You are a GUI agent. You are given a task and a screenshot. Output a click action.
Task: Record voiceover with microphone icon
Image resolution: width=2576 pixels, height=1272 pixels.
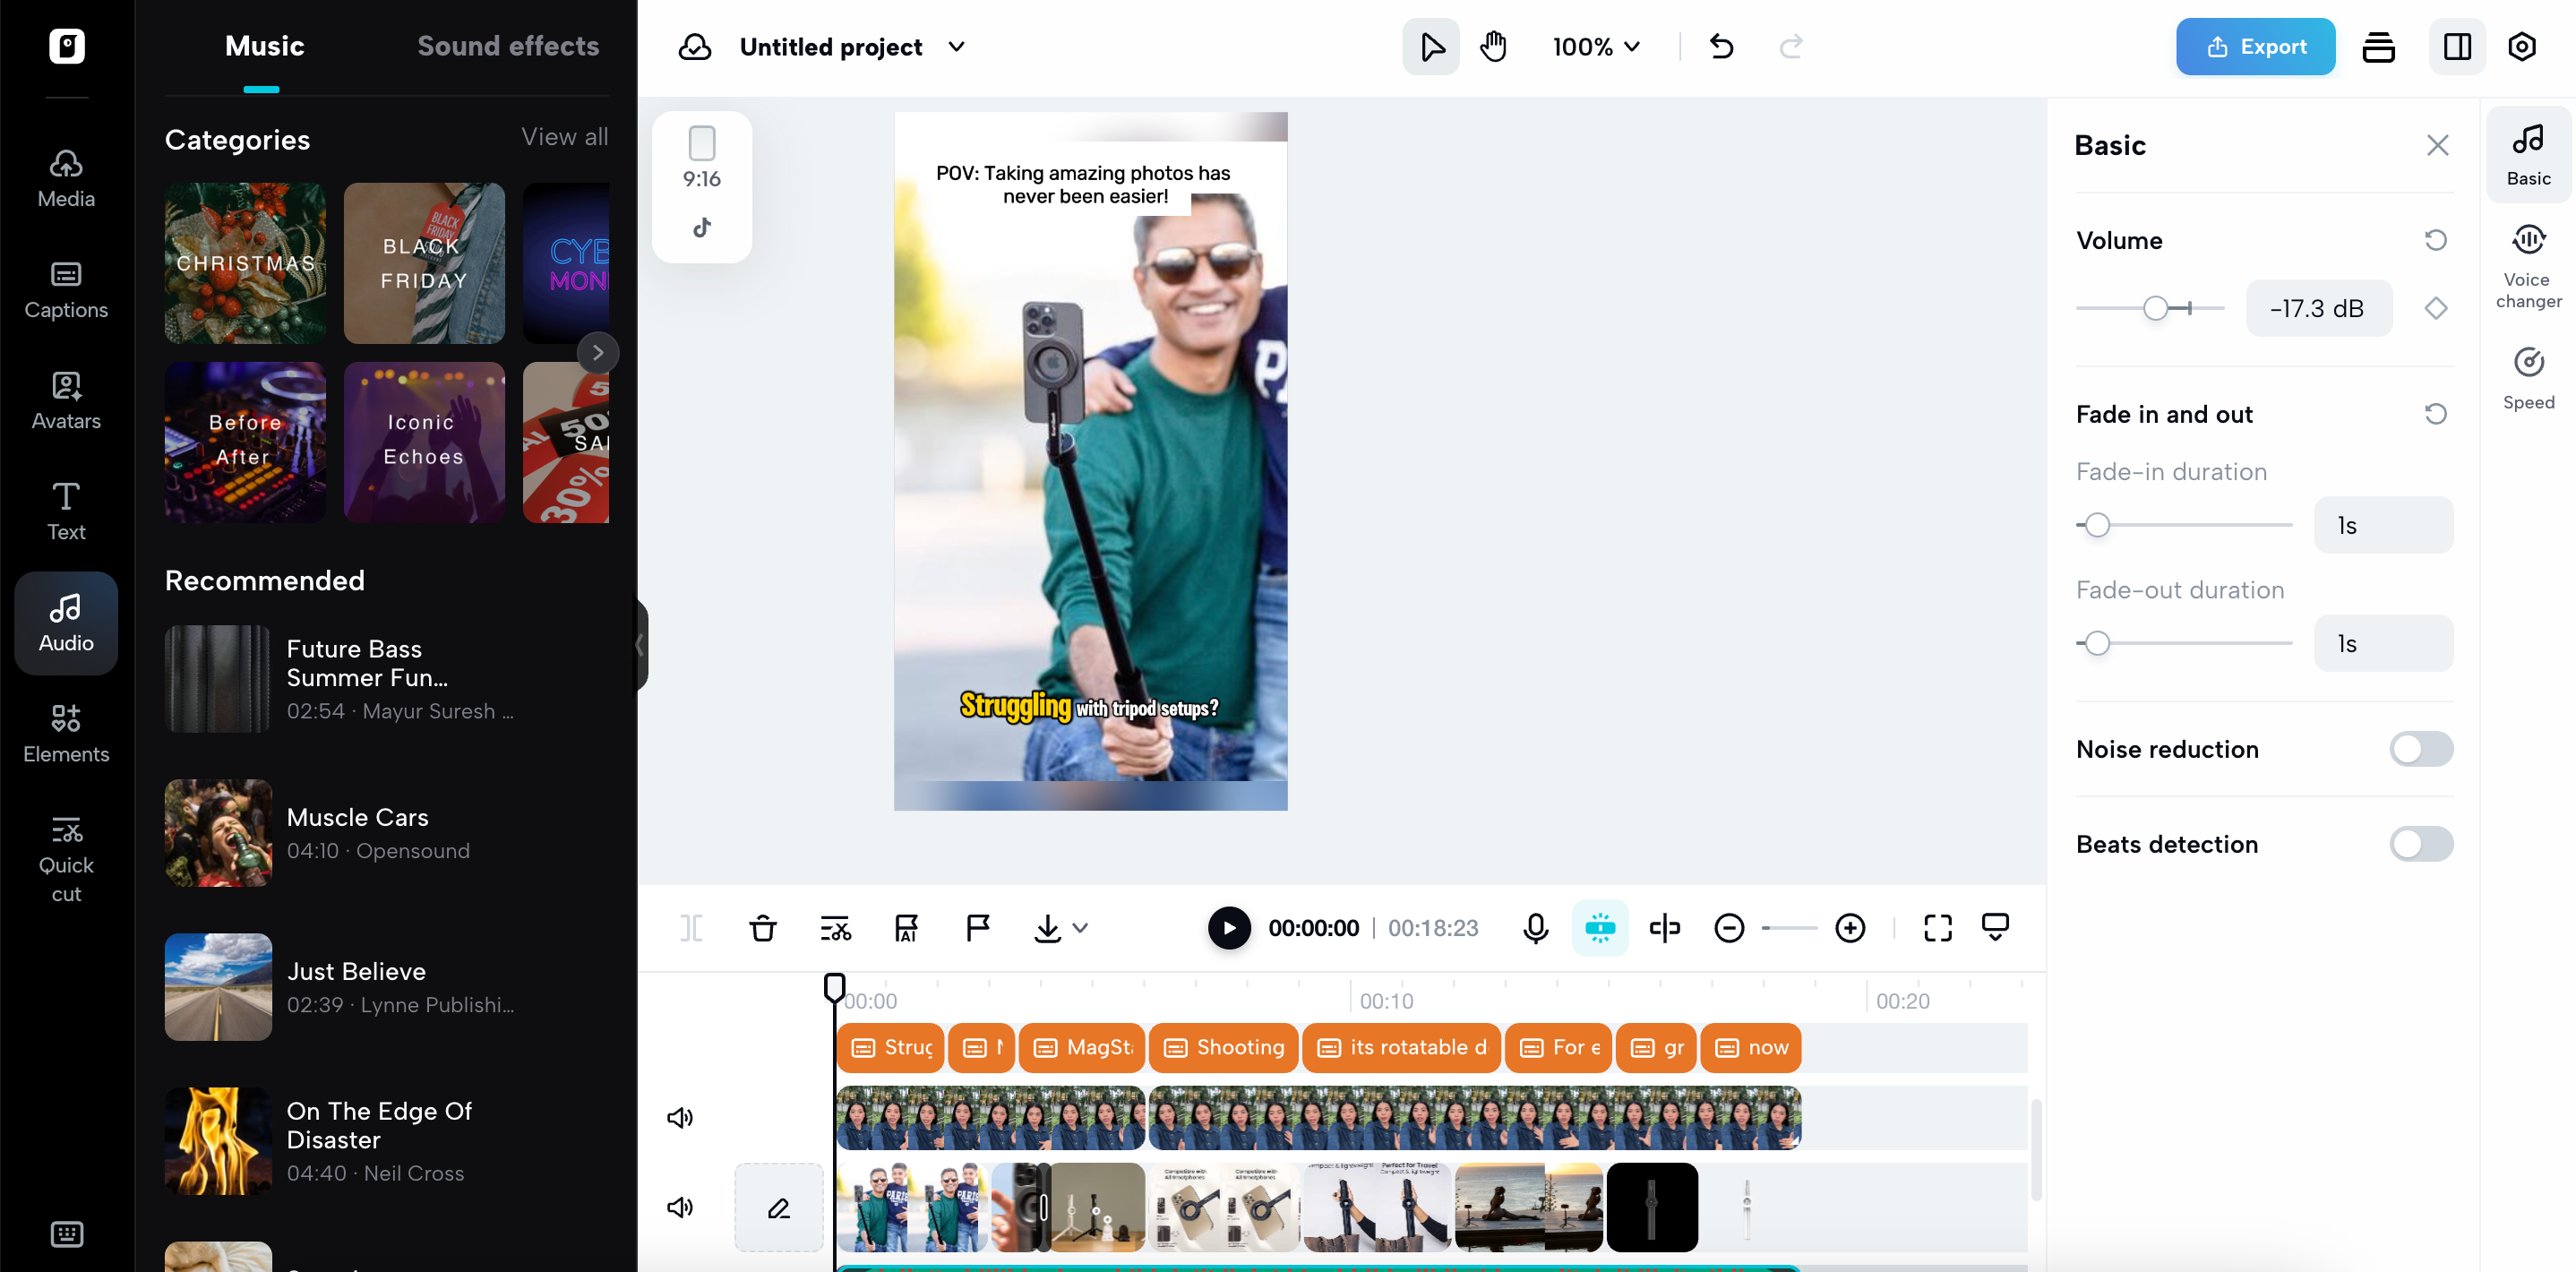1535,928
